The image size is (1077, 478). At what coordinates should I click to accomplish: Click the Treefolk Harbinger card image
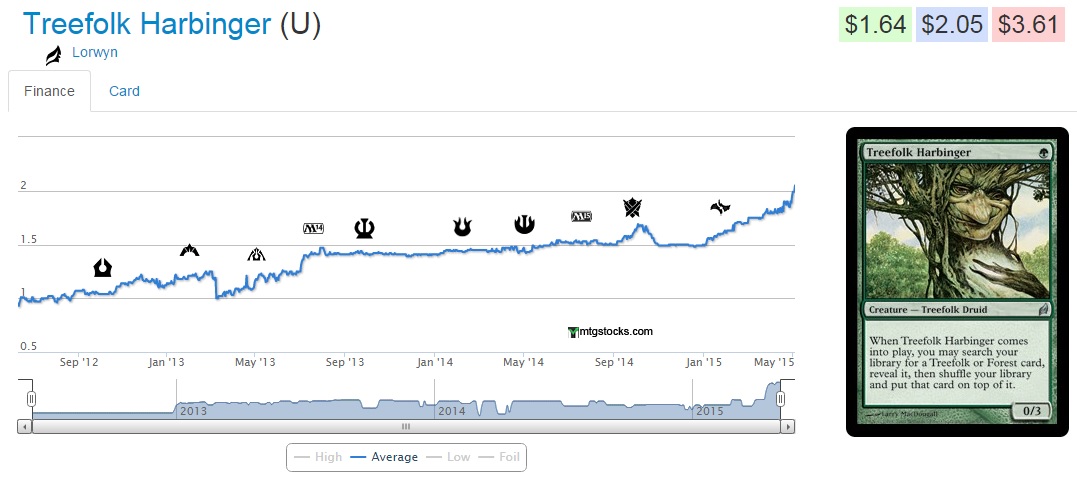(958, 282)
